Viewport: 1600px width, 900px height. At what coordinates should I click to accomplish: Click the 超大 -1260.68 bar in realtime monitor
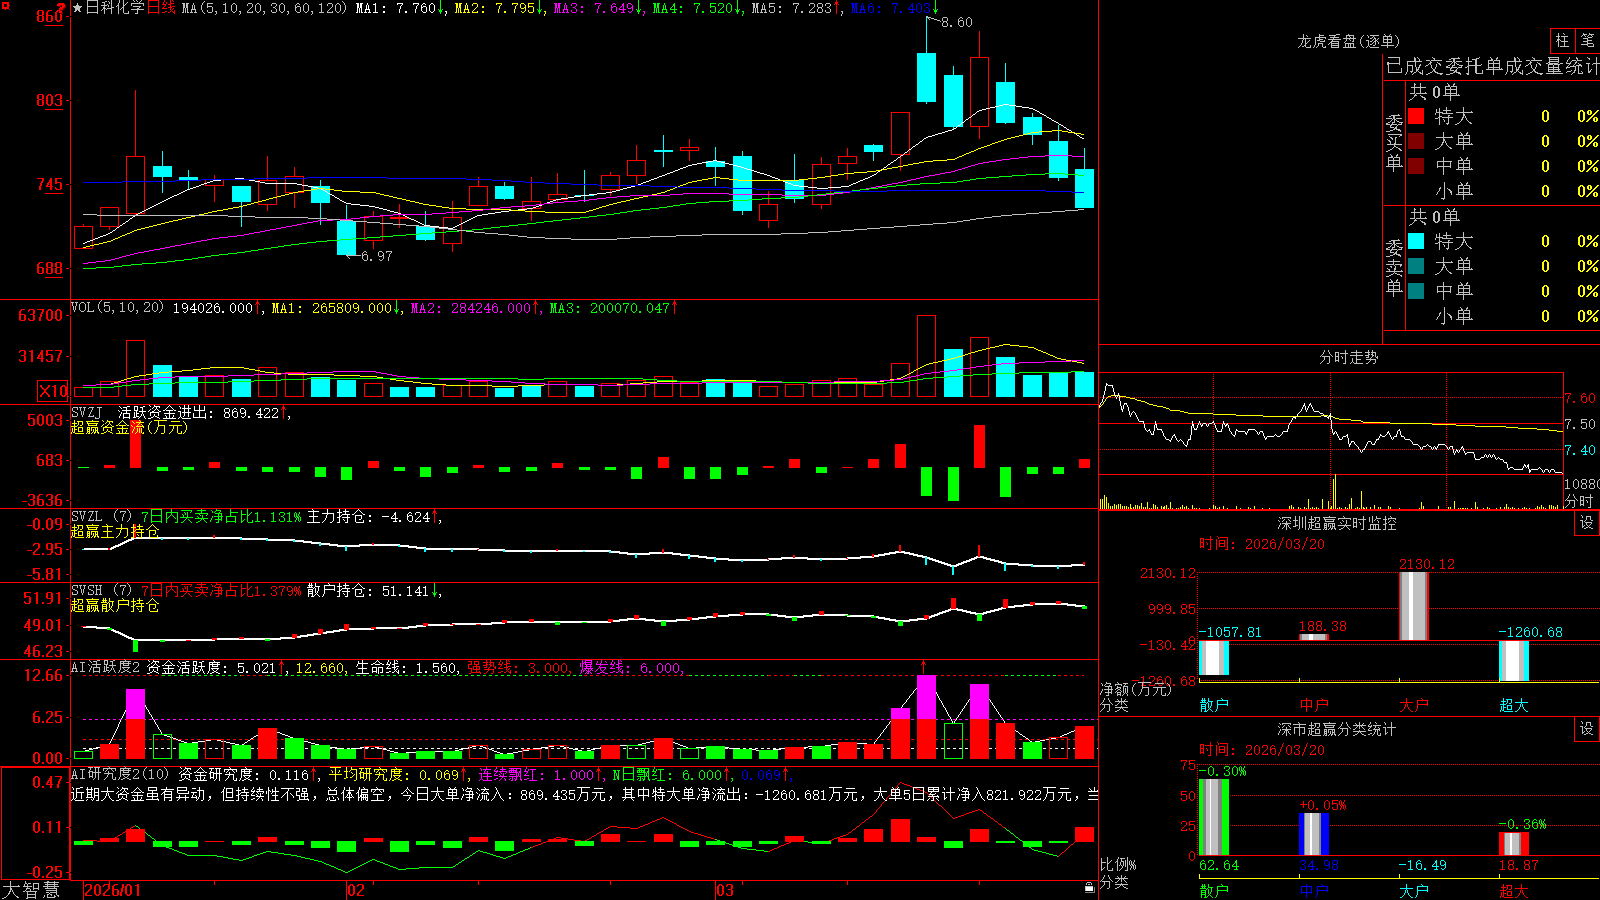click(1513, 661)
